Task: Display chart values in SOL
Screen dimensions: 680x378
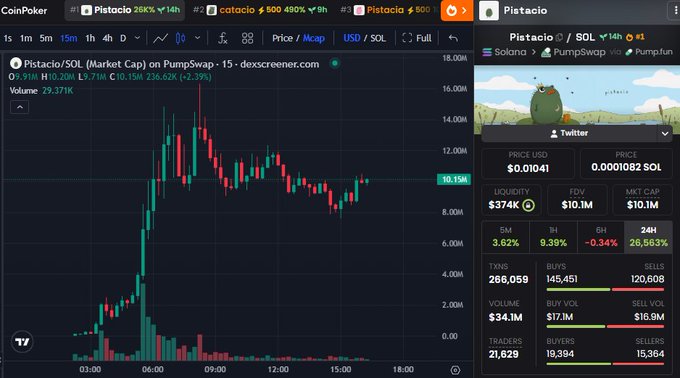Action: pos(378,39)
